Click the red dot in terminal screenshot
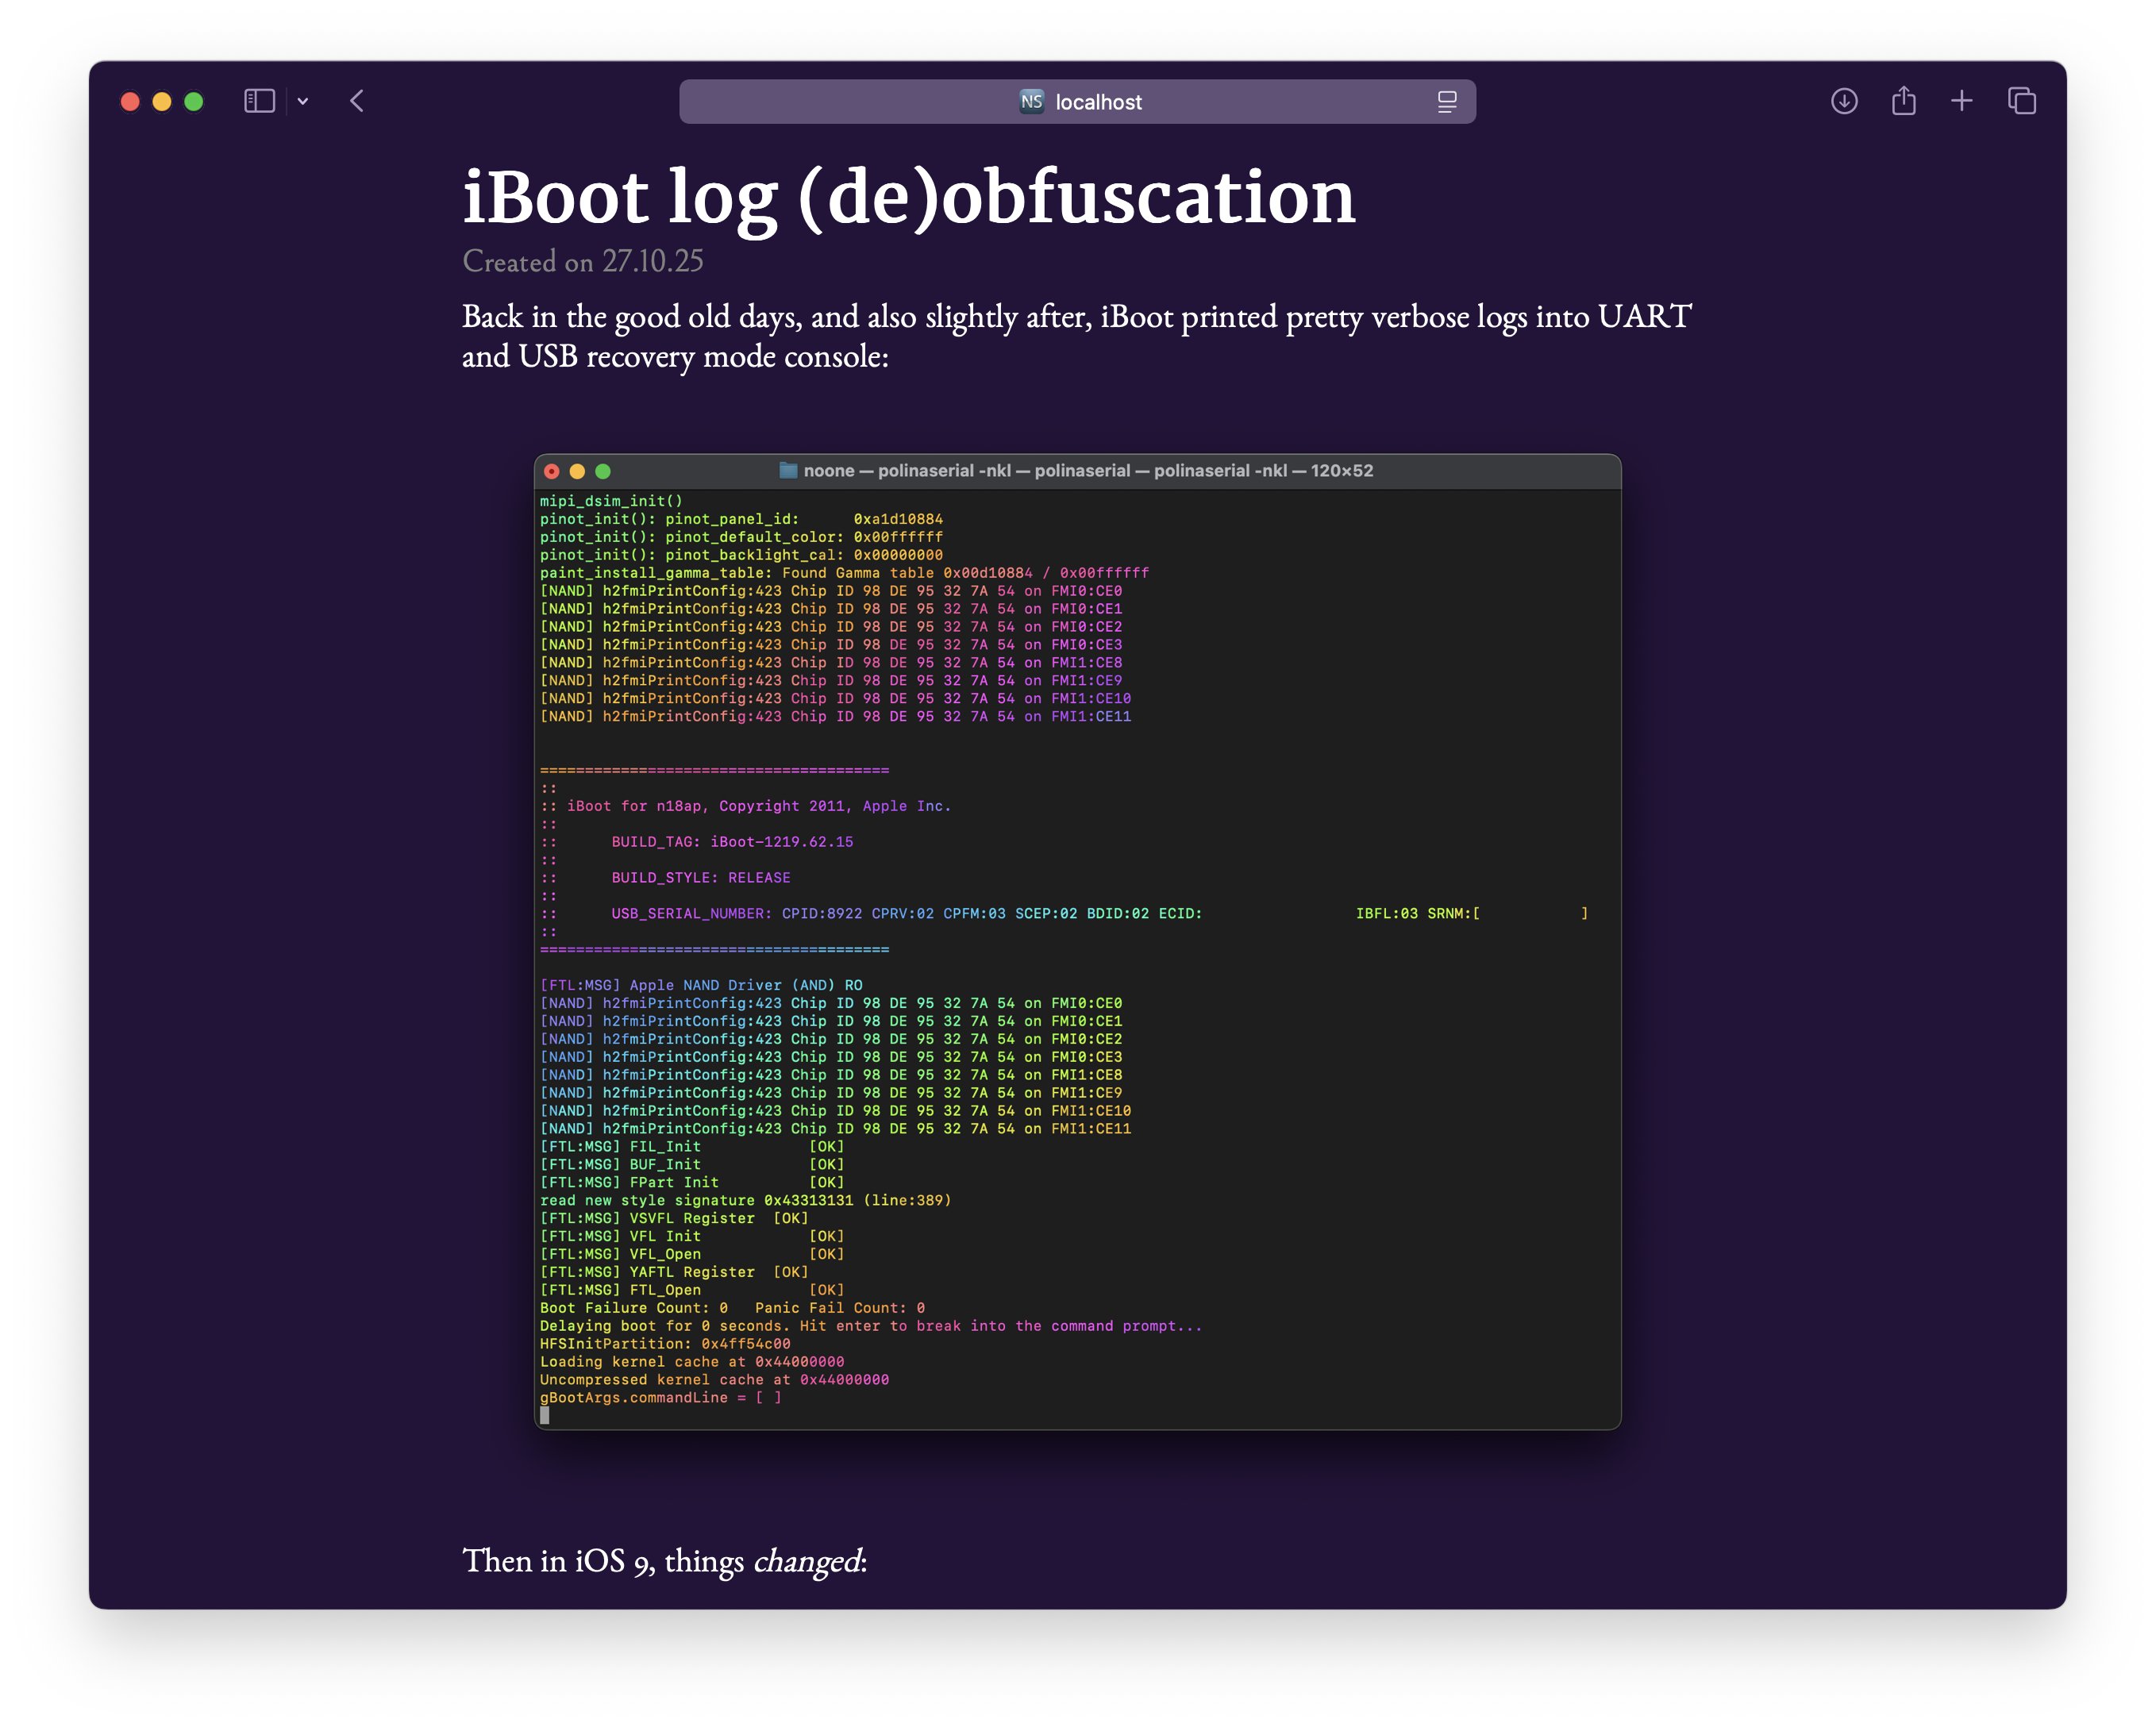The width and height of the screenshot is (2156, 1727). [552, 471]
